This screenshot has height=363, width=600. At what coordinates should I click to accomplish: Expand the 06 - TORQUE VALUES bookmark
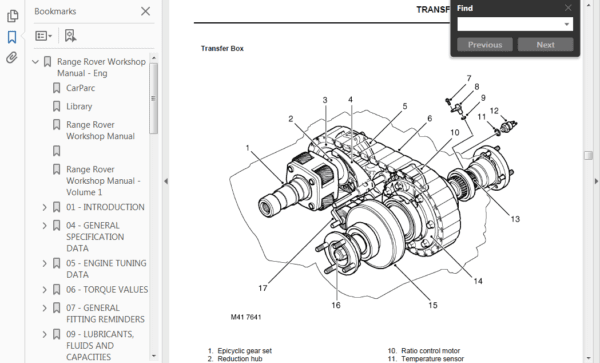[44, 290]
